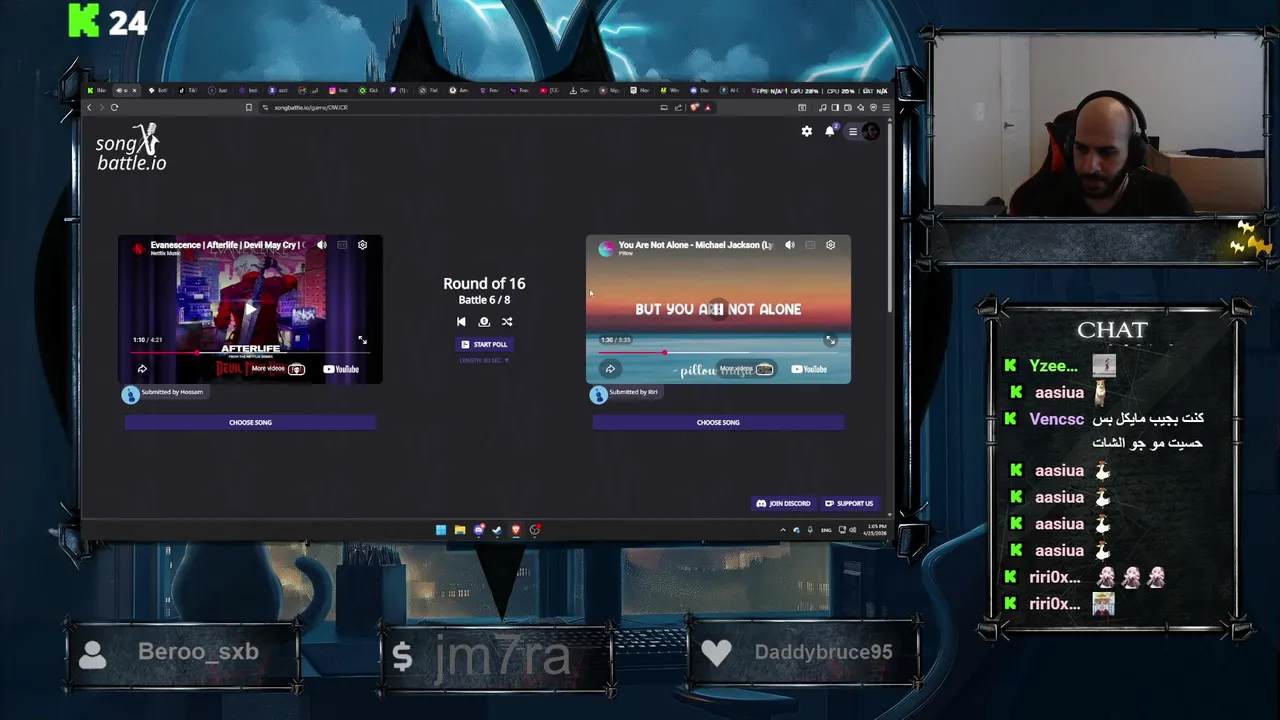
Task: Go back in the browser
Action: pos(89,107)
